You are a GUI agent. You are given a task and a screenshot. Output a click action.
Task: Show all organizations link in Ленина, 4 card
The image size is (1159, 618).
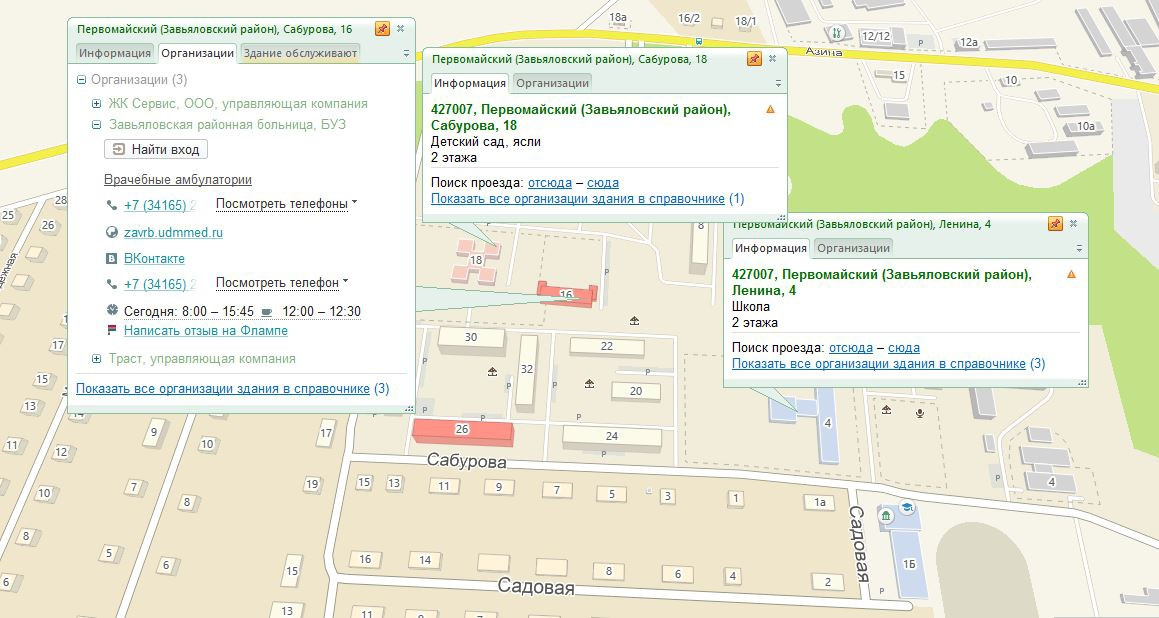[878, 364]
